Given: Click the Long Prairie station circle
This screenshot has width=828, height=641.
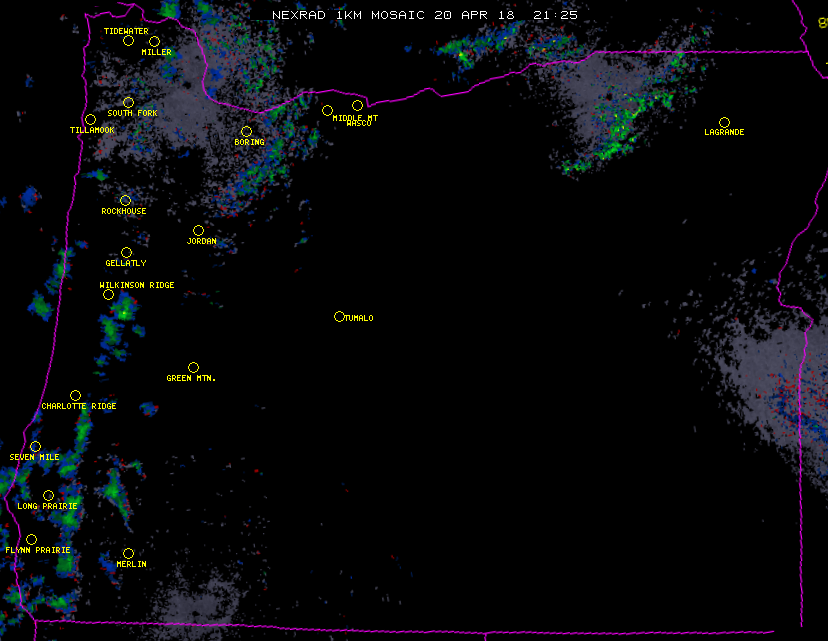Looking at the screenshot, I should [x=48, y=495].
